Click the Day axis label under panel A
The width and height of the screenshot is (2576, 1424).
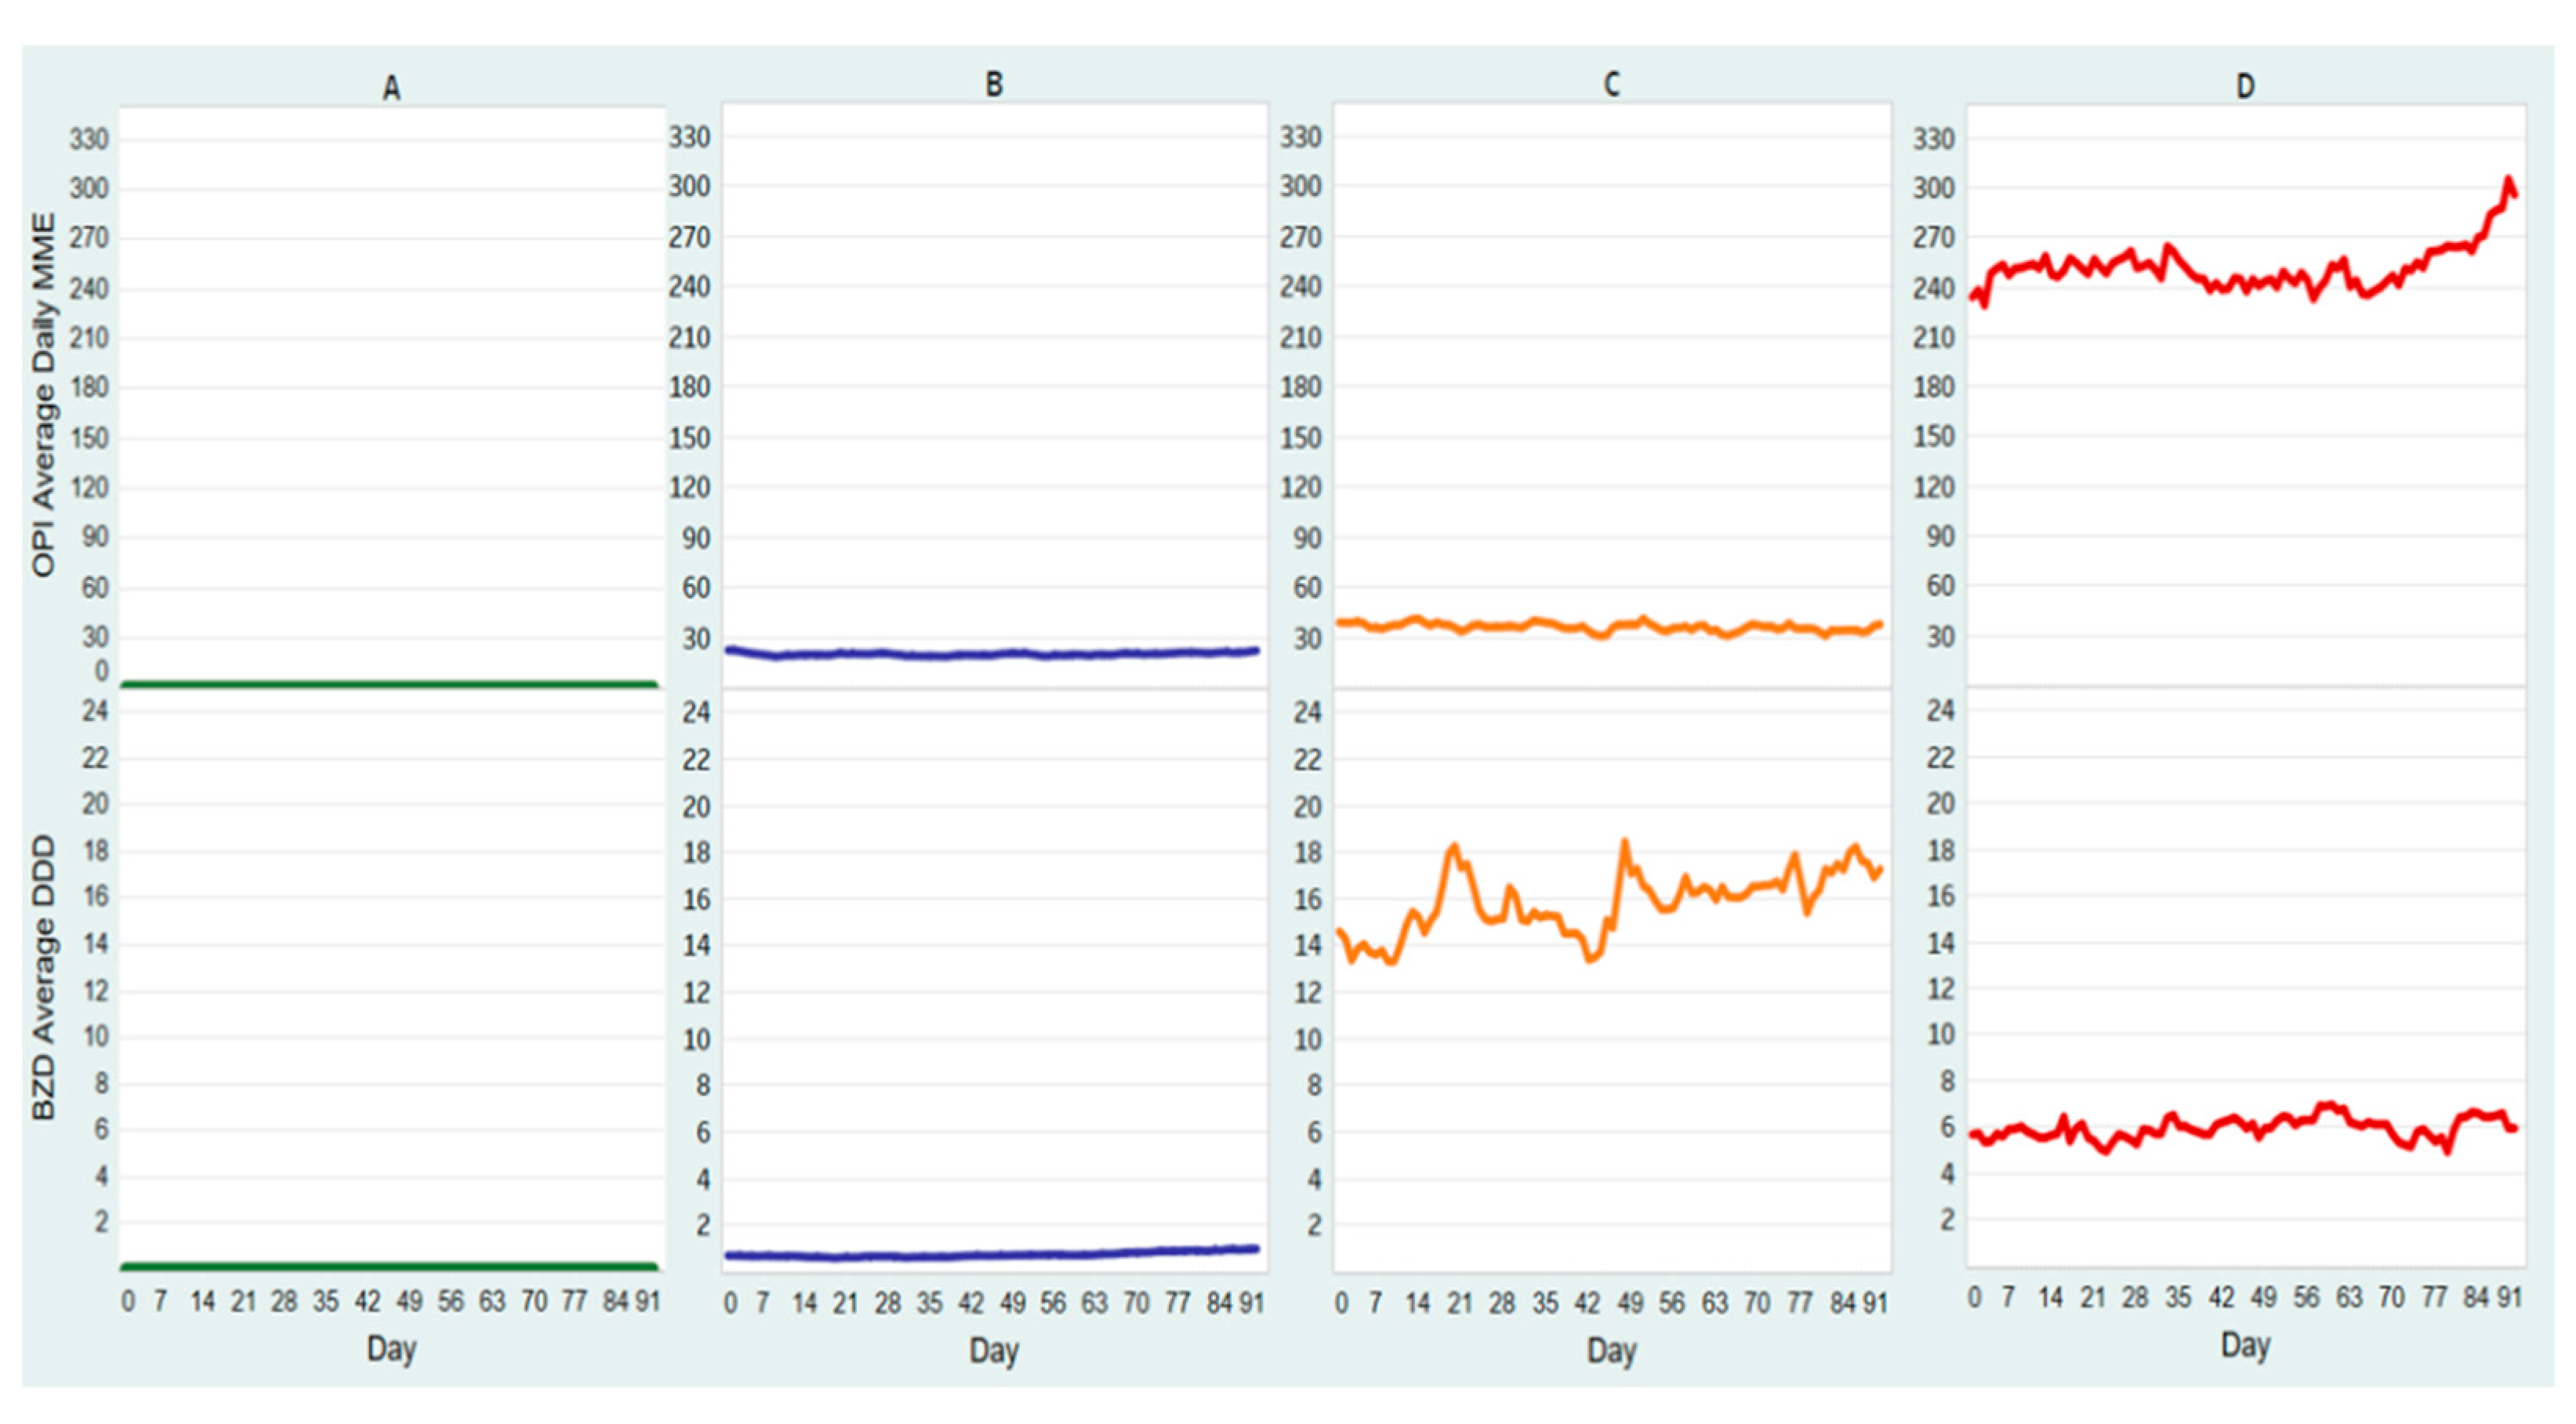click(x=391, y=1348)
